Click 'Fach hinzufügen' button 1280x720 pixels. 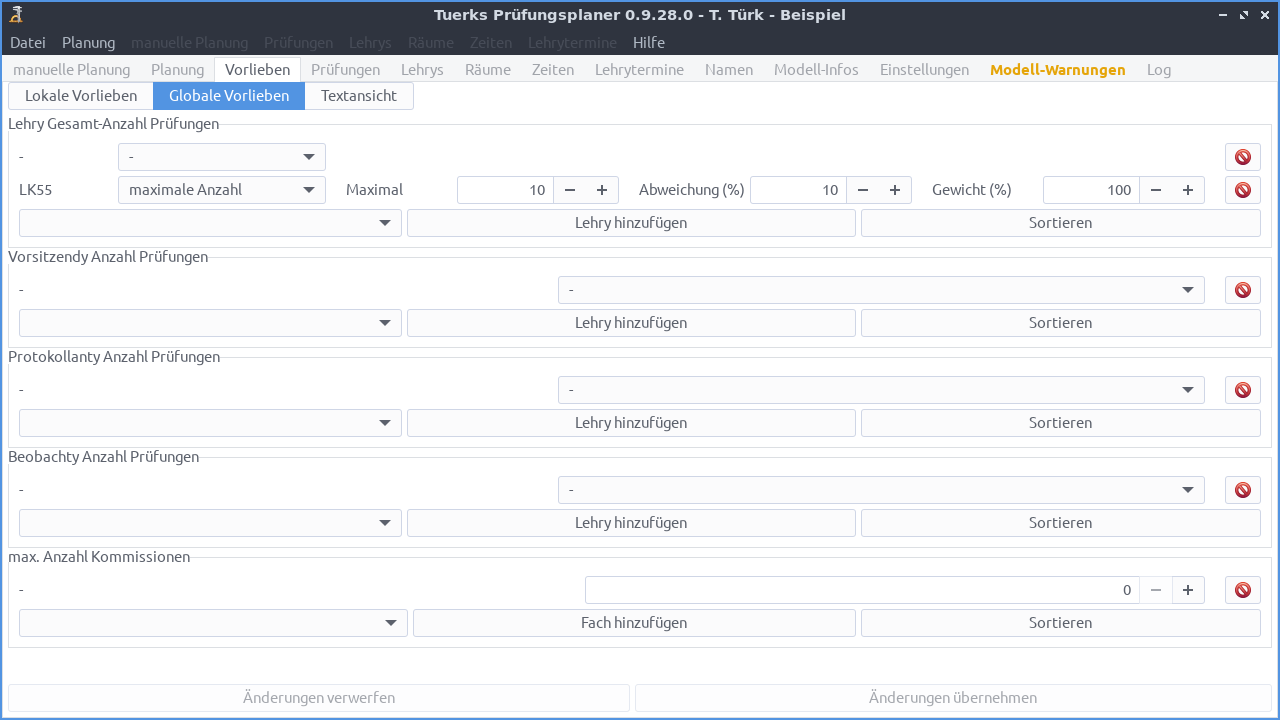[x=634, y=623]
